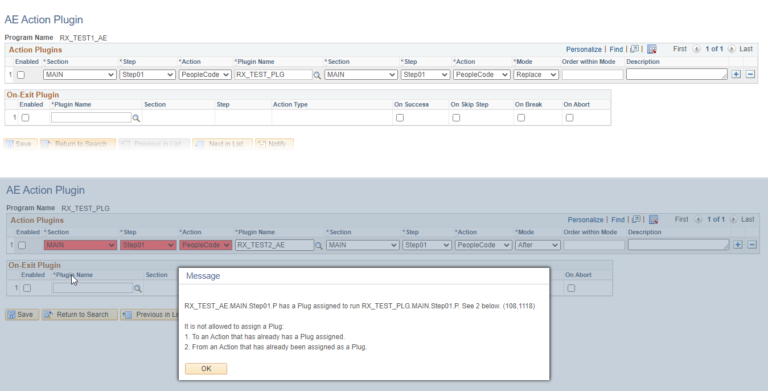Image resolution: width=768 pixels, height=391 pixels.
Task: Open red-highlighted PeopleCode Action dropdown
Action: coord(206,245)
